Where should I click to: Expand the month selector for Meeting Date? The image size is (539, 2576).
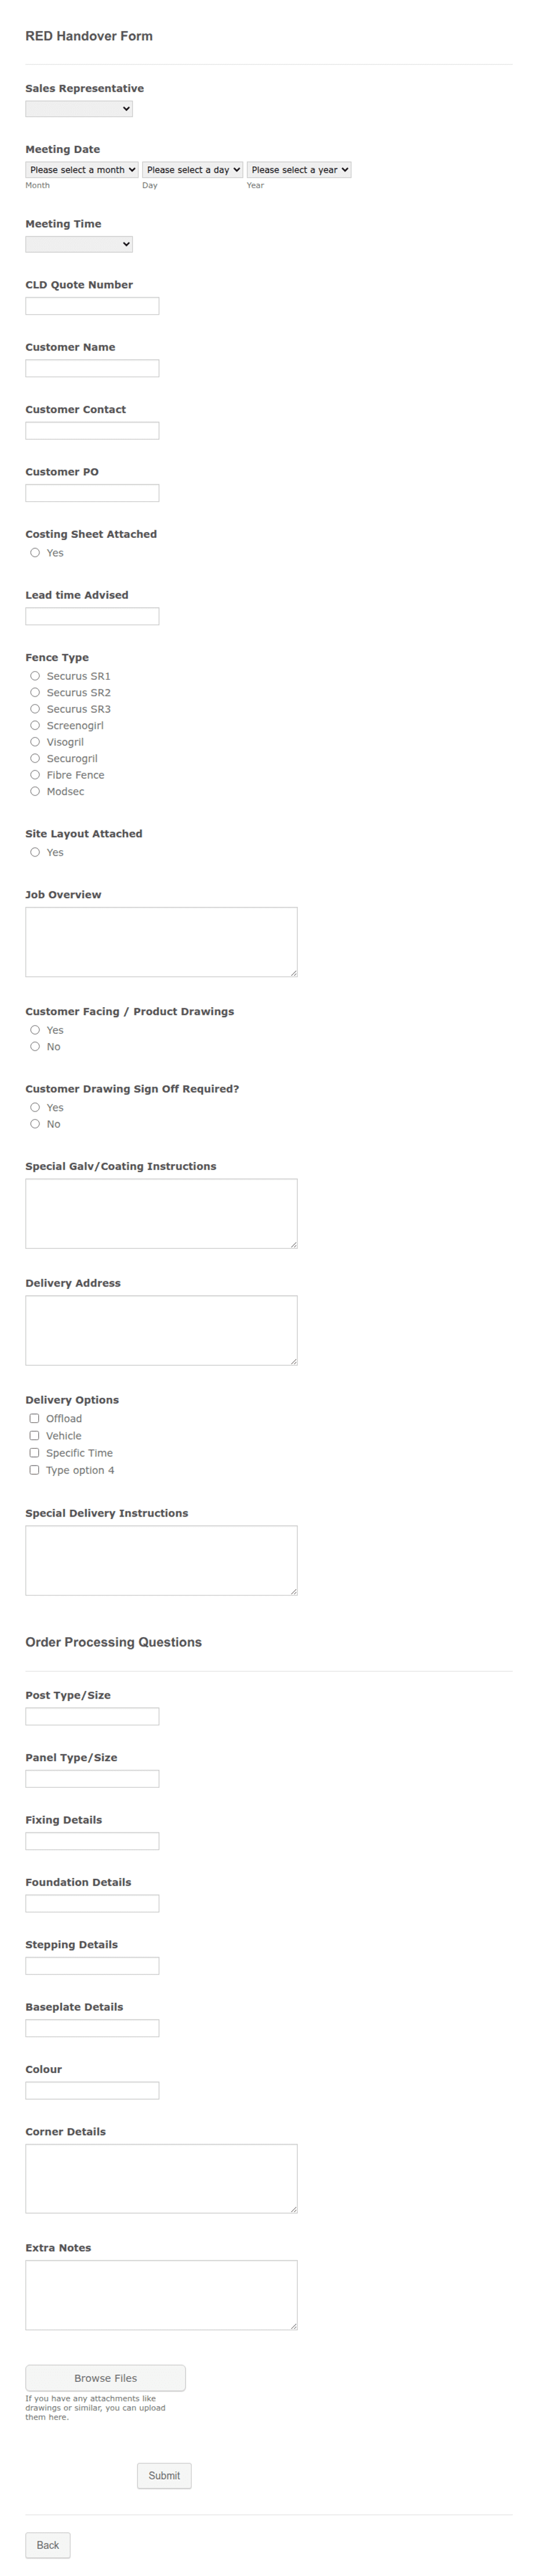(82, 170)
